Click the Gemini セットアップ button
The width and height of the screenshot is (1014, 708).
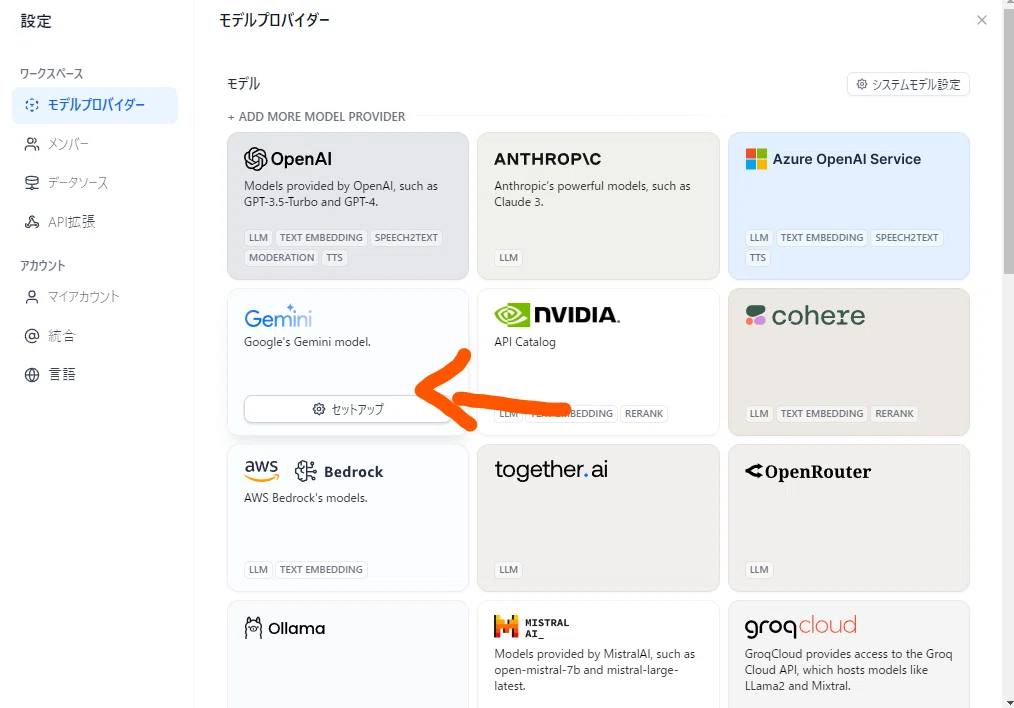pos(348,409)
